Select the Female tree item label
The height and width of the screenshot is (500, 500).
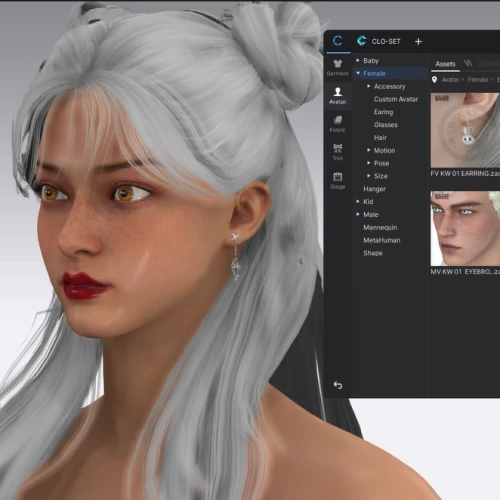click(x=374, y=73)
